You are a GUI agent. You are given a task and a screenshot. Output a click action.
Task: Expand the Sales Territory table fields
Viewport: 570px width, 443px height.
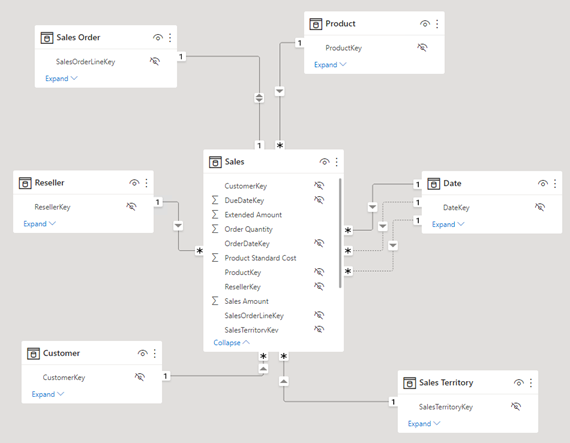(424, 424)
